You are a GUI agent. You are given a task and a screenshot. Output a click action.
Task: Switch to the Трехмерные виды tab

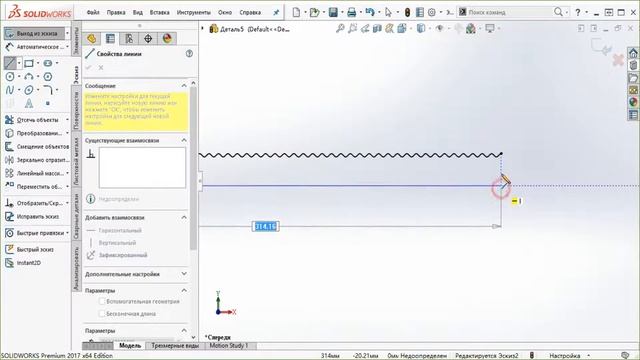tap(175, 346)
